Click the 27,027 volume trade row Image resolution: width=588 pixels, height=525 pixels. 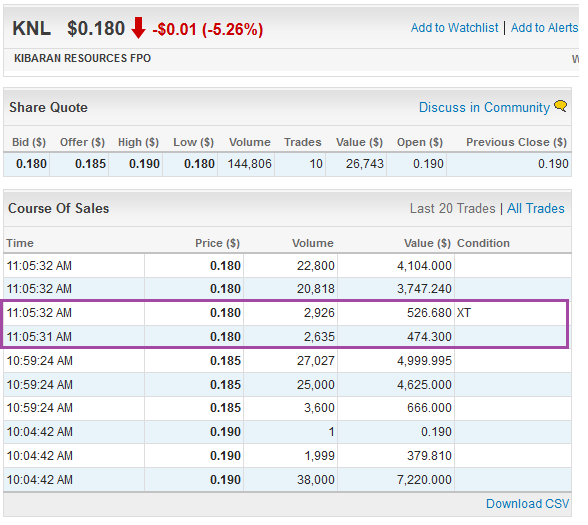coord(287,361)
